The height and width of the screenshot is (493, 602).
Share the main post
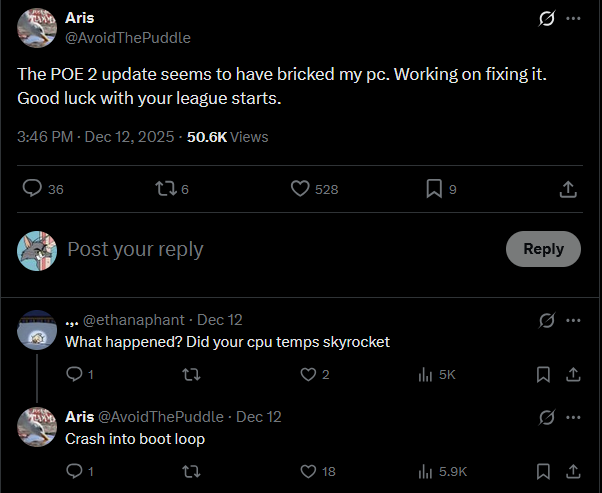[x=567, y=188]
